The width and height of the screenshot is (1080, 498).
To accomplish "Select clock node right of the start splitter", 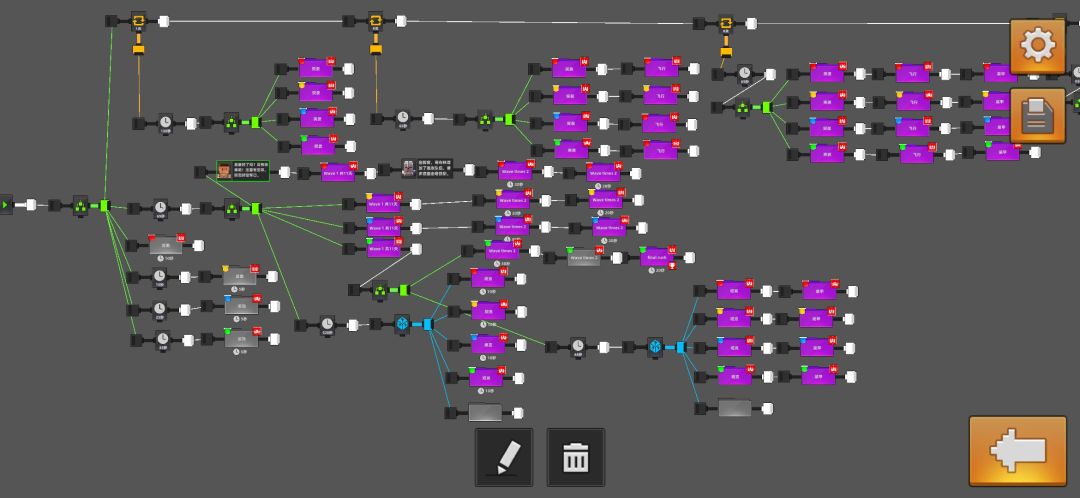I will [160, 207].
